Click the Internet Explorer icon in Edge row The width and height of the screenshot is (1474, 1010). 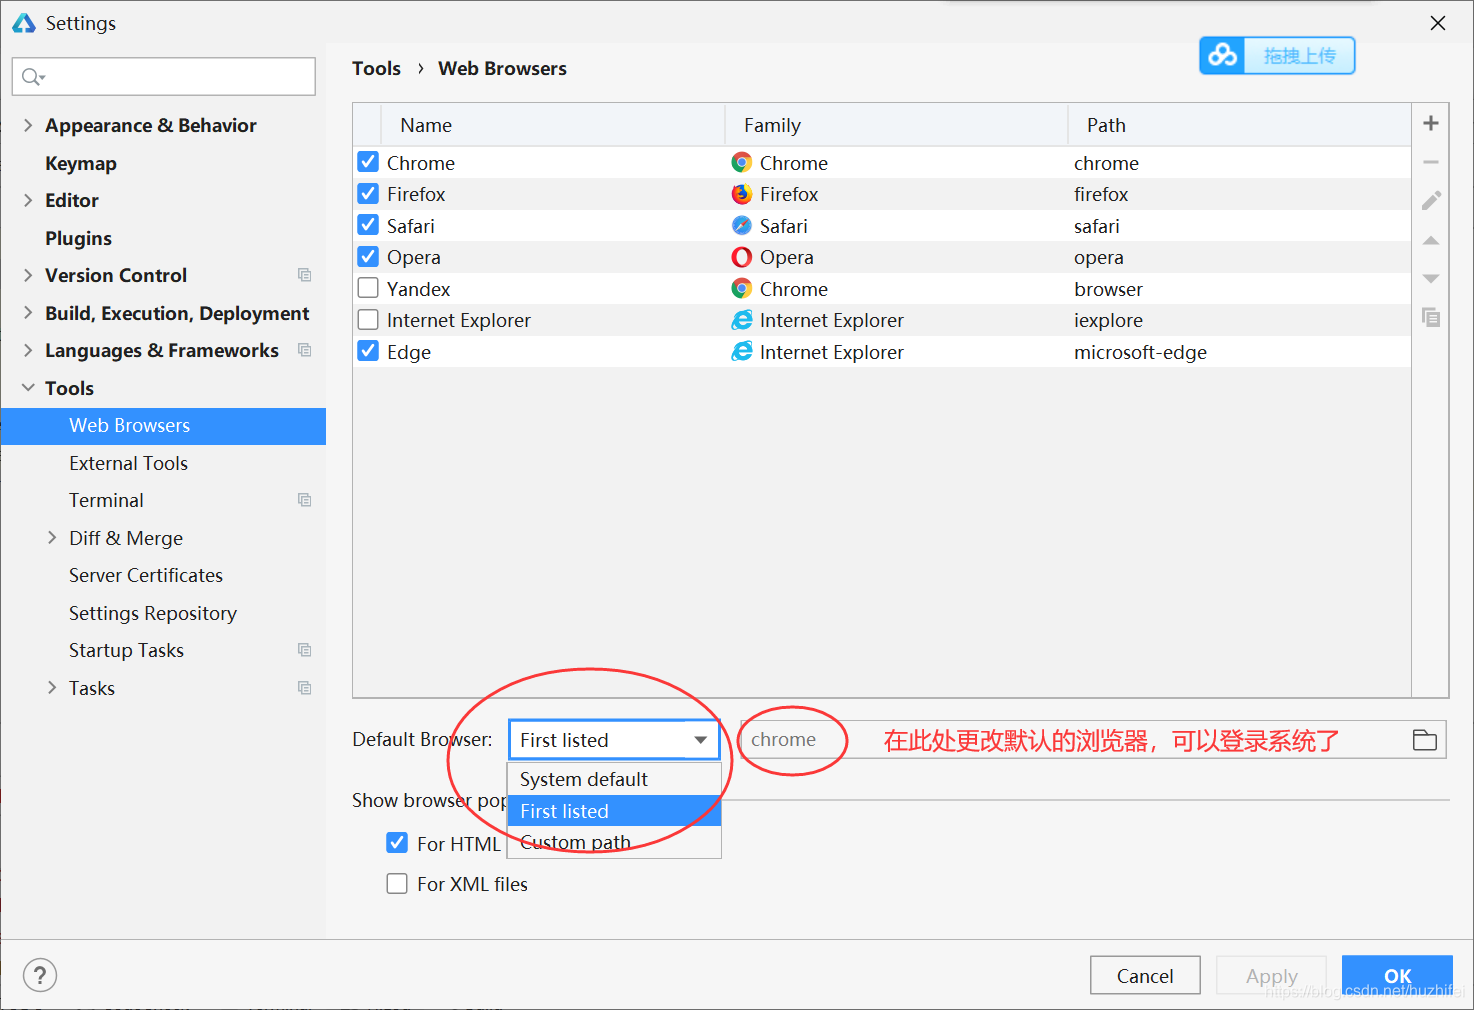click(x=741, y=351)
